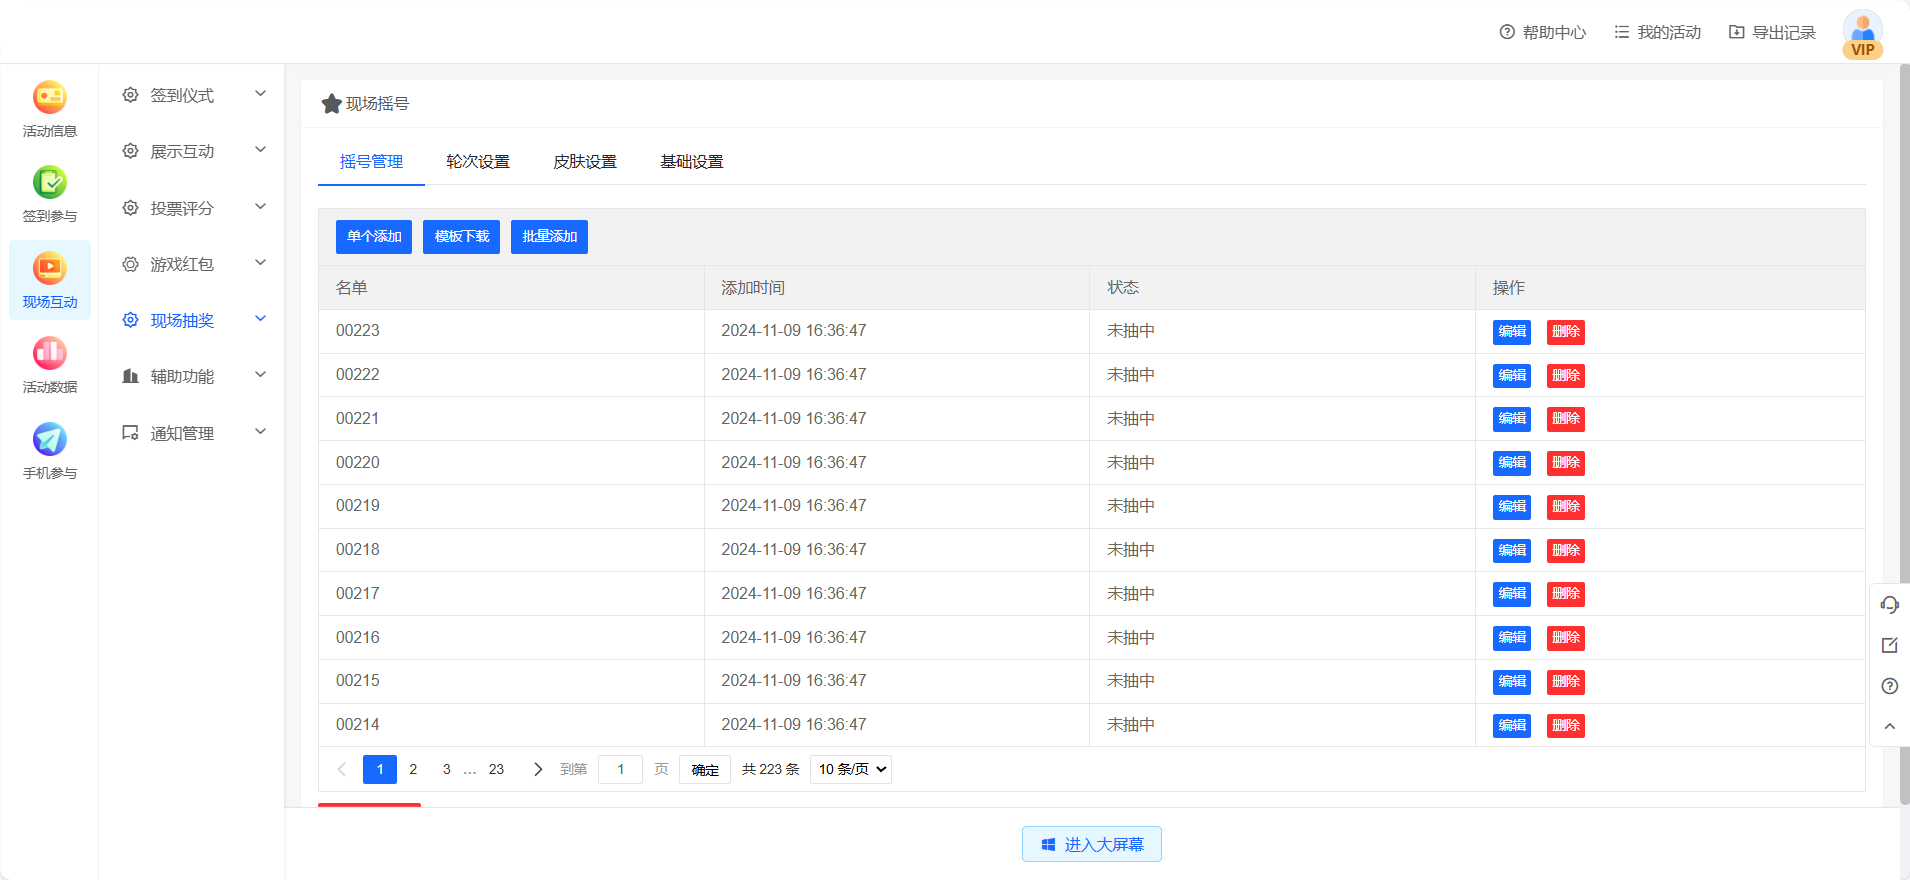Open customer service headset icon

(x=1889, y=605)
